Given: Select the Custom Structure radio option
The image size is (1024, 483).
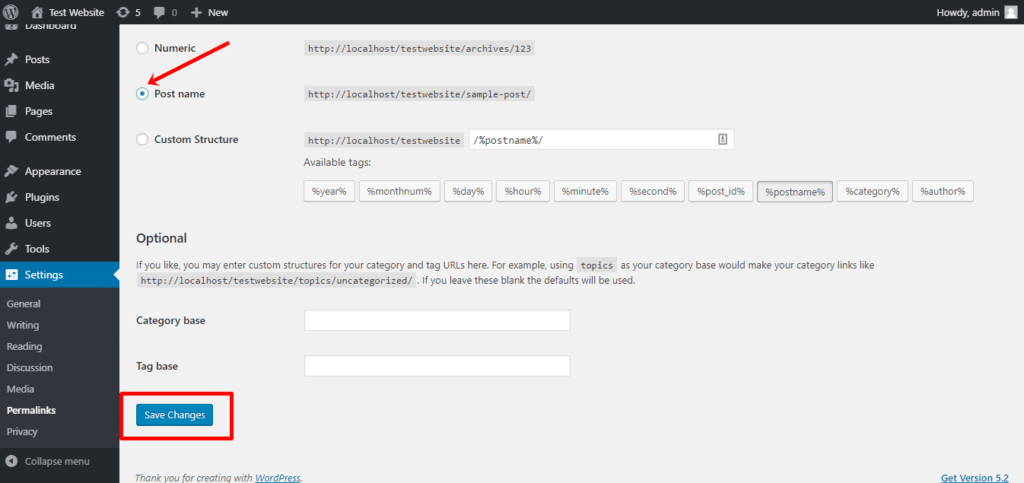Looking at the screenshot, I should pos(142,140).
